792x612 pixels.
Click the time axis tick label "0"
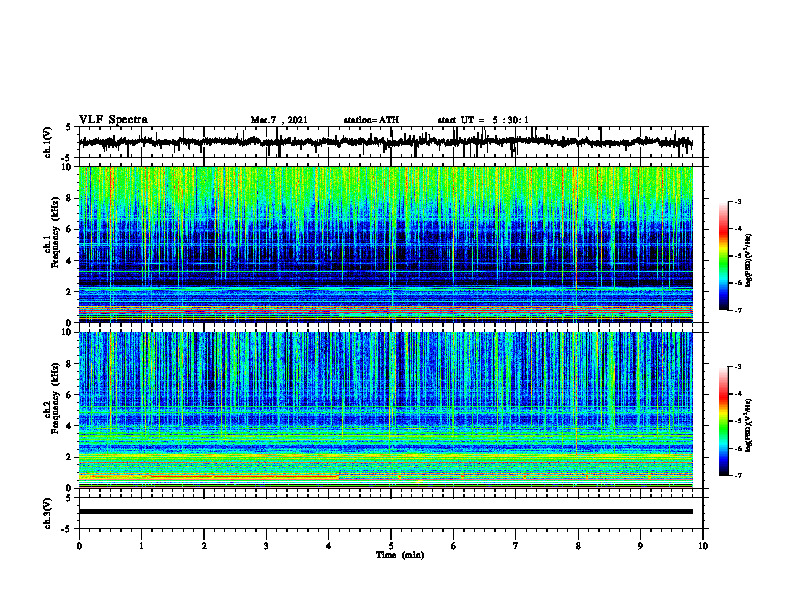79,546
